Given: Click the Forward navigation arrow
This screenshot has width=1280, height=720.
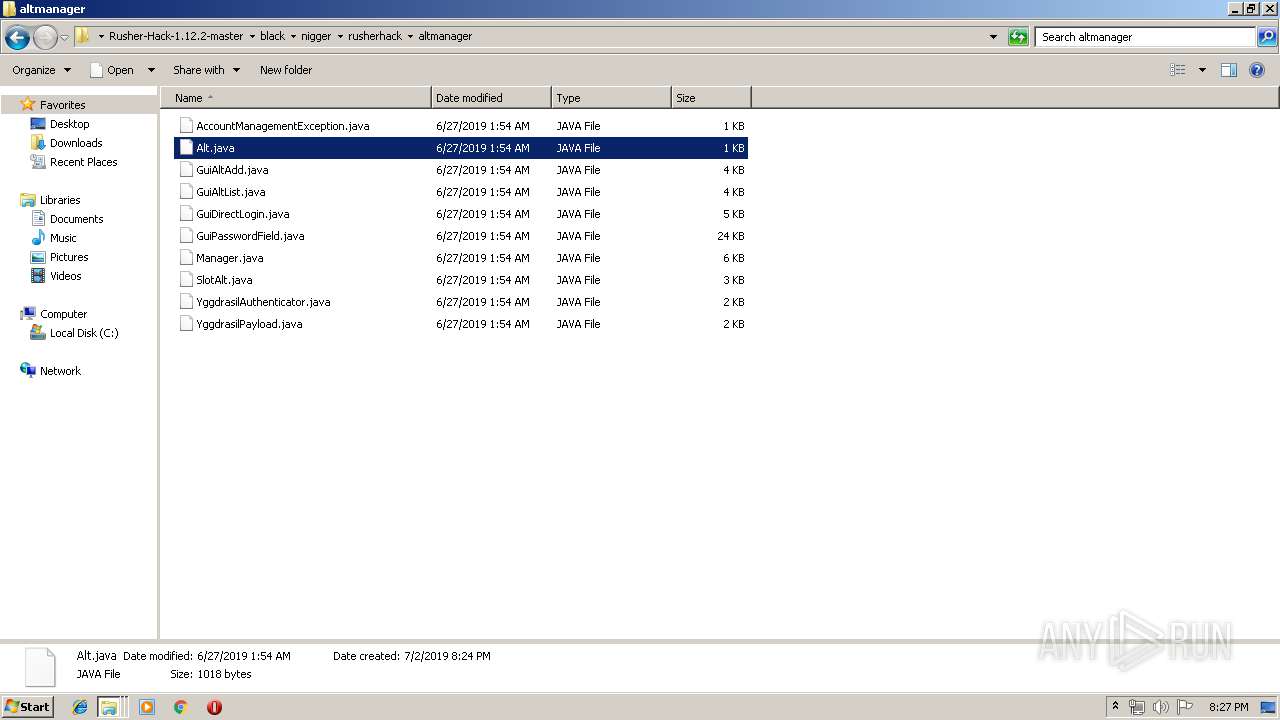Looking at the screenshot, I should pos(45,38).
